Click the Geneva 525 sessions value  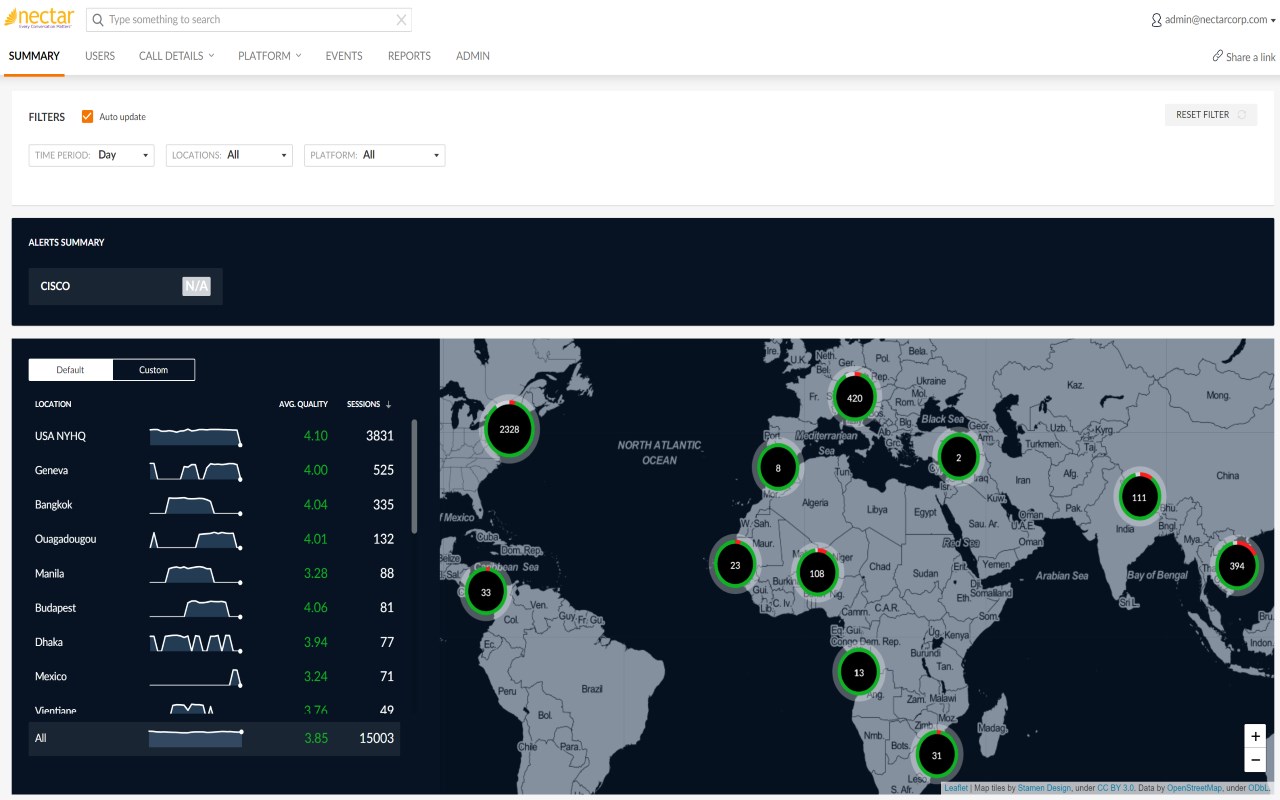pos(383,470)
